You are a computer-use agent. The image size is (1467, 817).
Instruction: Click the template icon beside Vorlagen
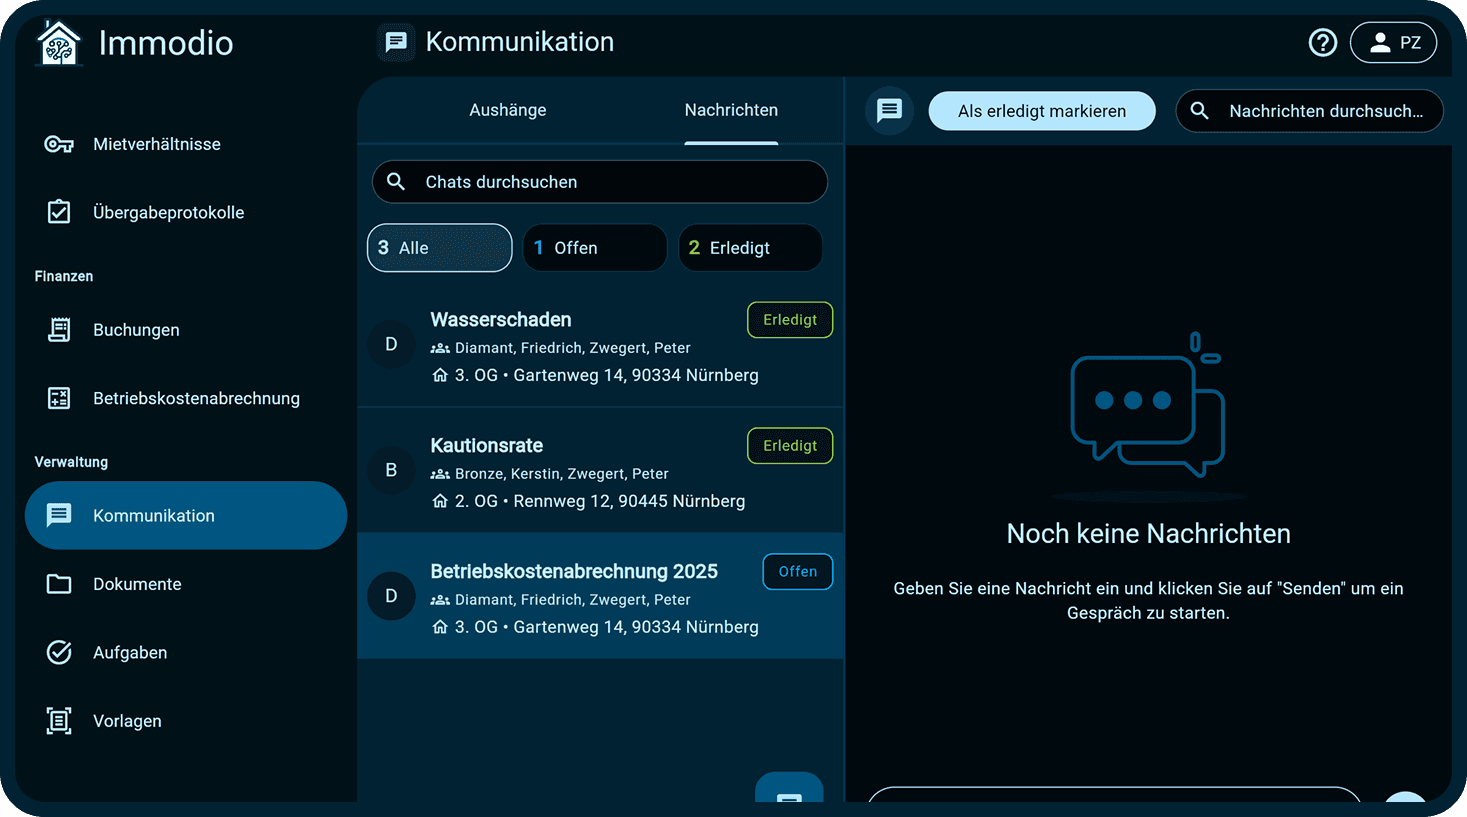pyautogui.click(x=59, y=721)
